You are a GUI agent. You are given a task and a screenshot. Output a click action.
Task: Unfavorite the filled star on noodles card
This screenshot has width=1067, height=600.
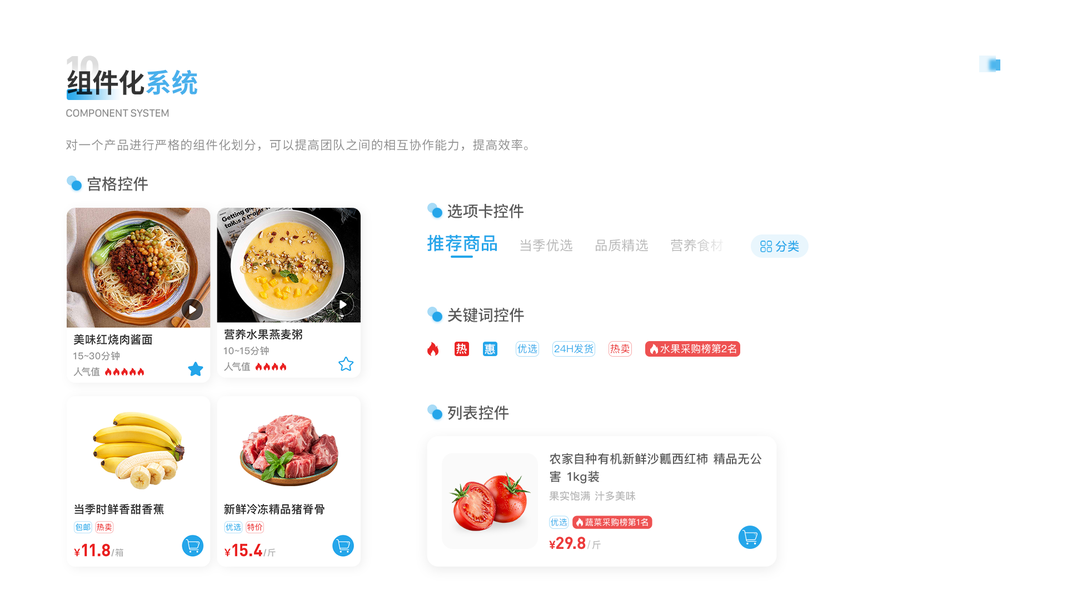[195, 369]
